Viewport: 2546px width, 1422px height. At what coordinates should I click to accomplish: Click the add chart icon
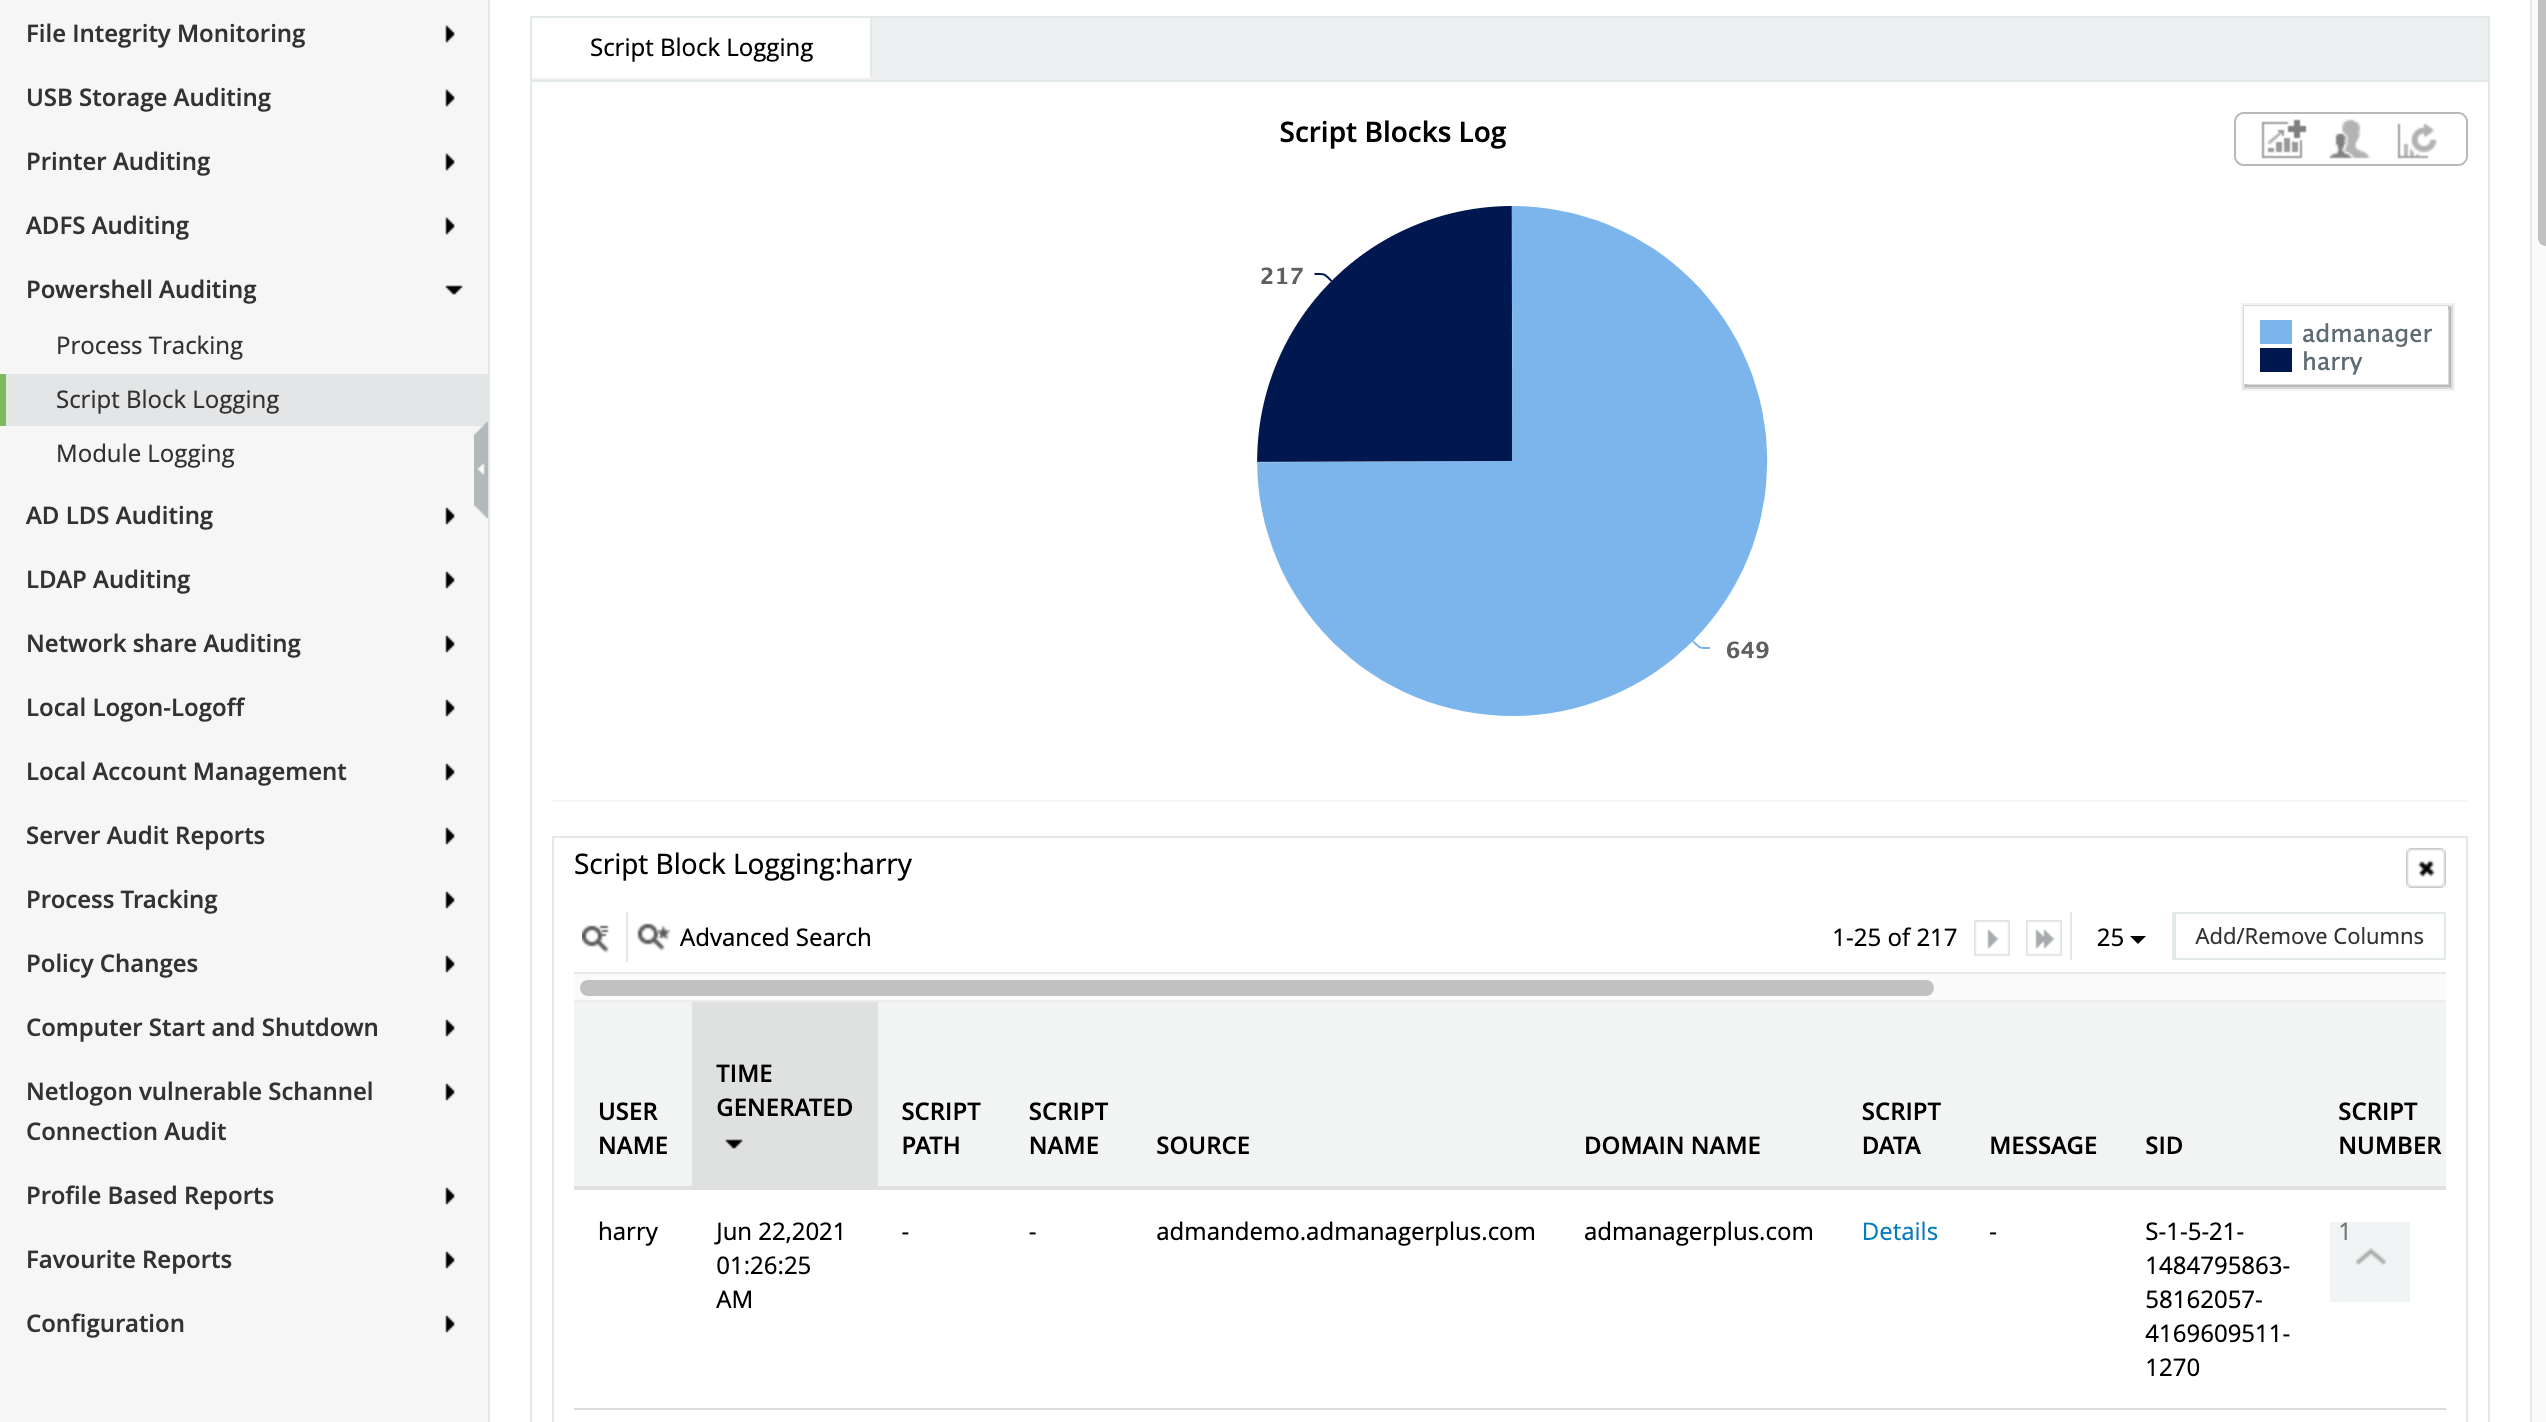click(x=2283, y=140)
